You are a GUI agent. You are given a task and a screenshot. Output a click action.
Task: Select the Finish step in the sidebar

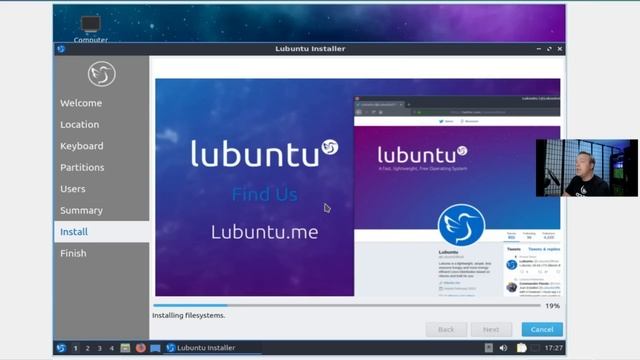pyautogui.click(x=101, y=253)
